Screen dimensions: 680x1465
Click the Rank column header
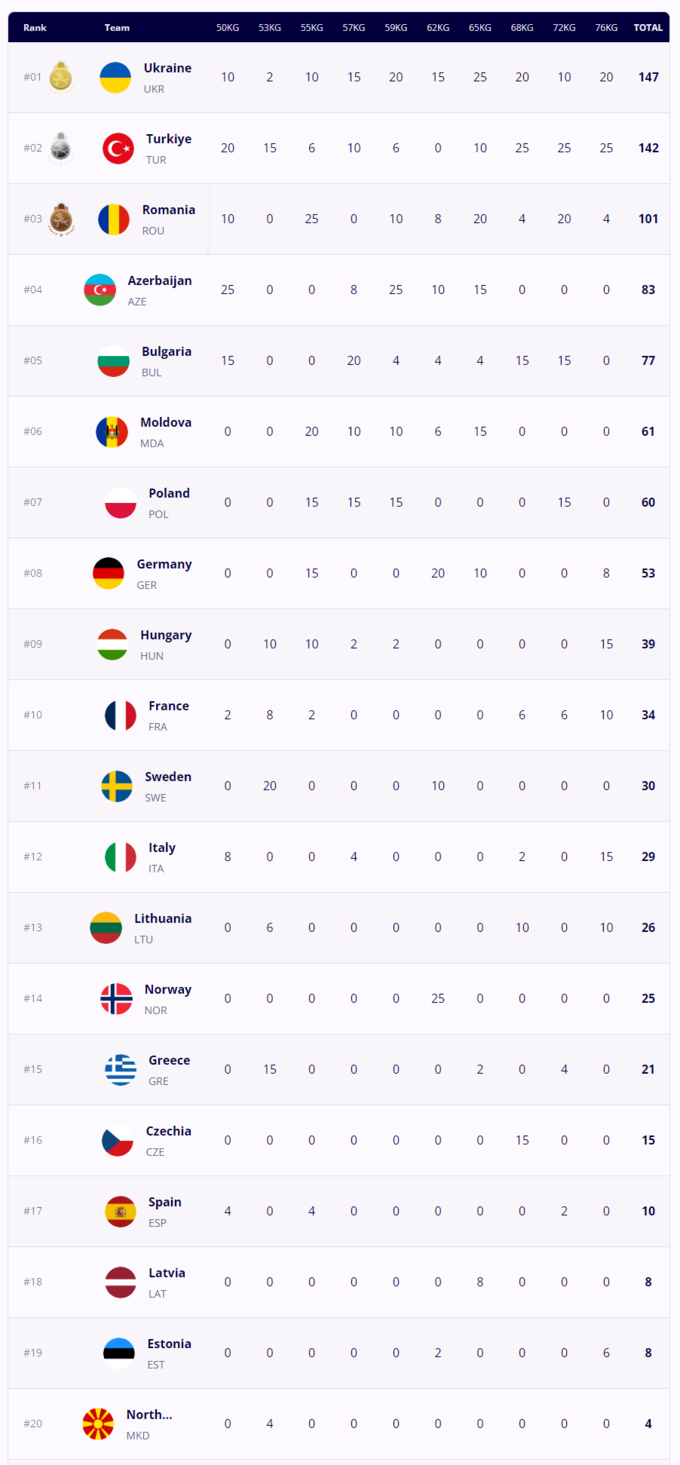point(35,28)
